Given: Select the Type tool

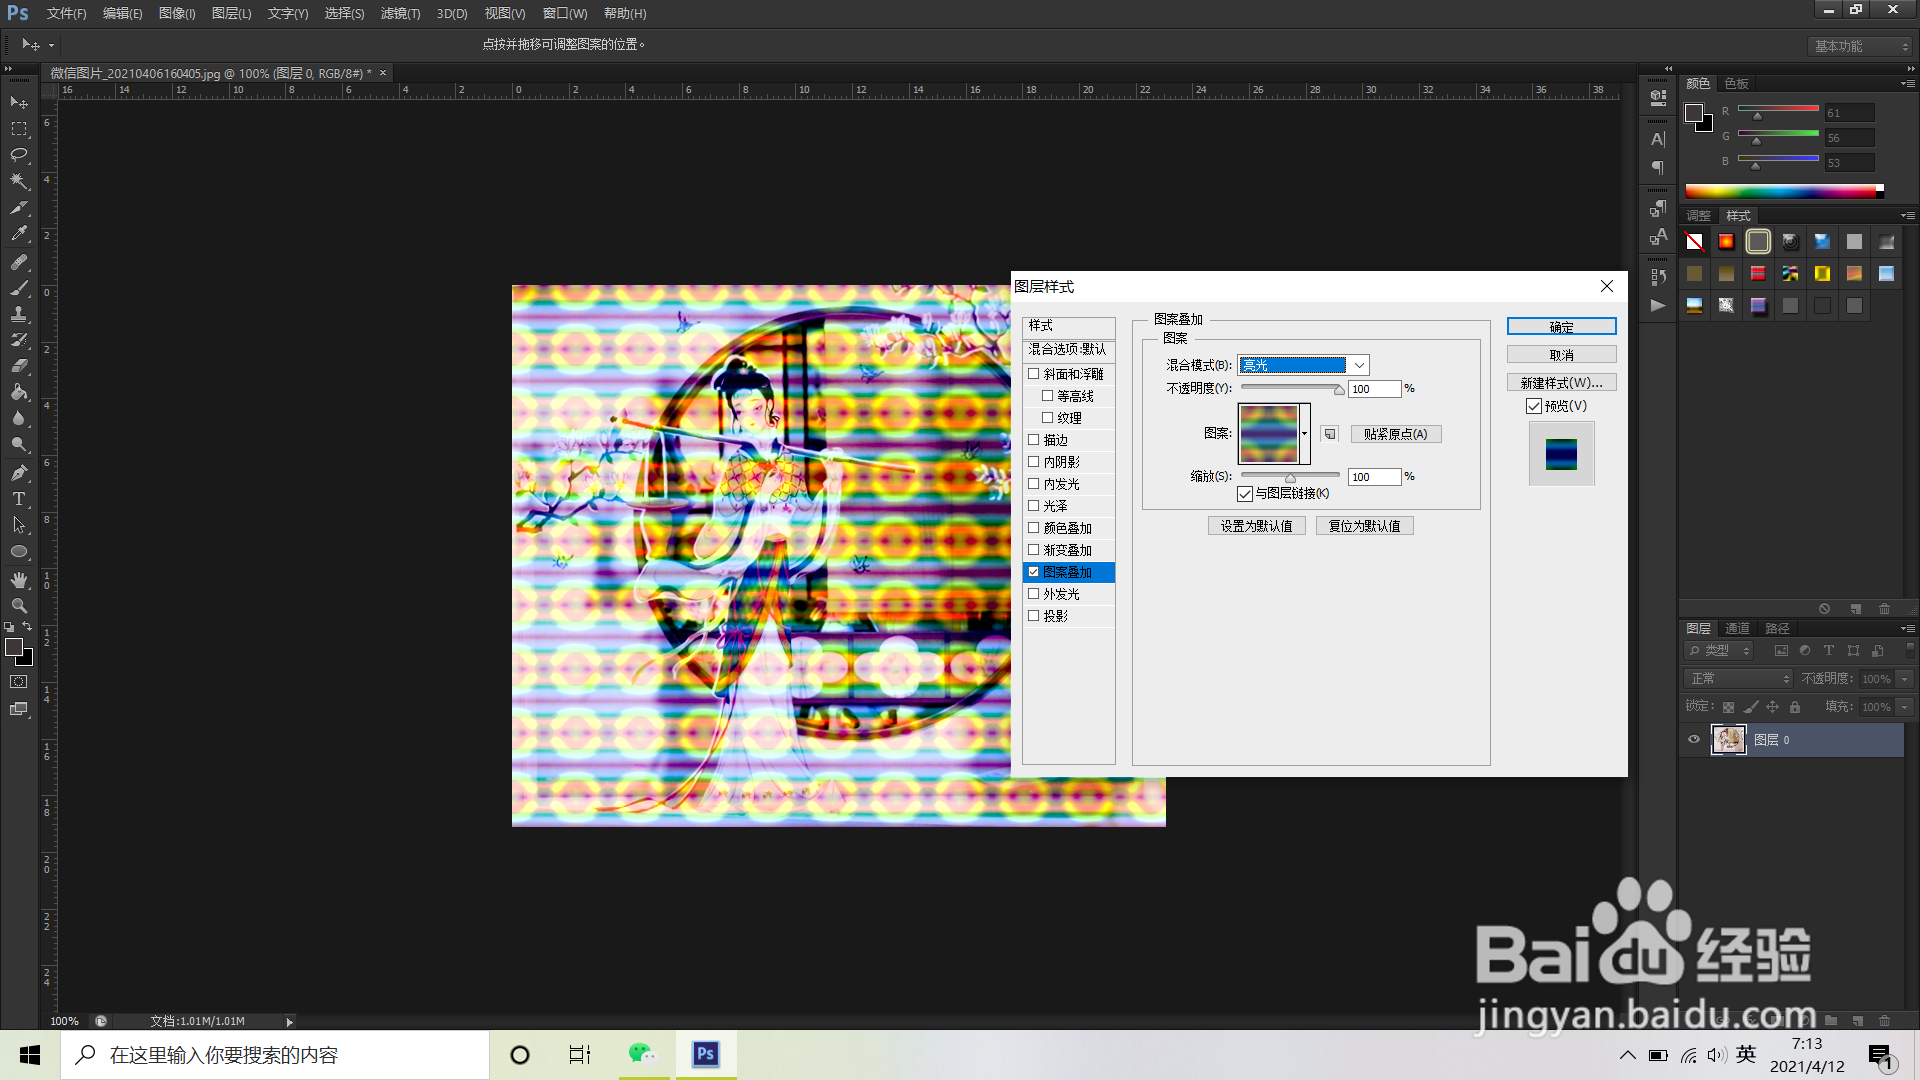Looking at the screenshot, I should 19,499.
